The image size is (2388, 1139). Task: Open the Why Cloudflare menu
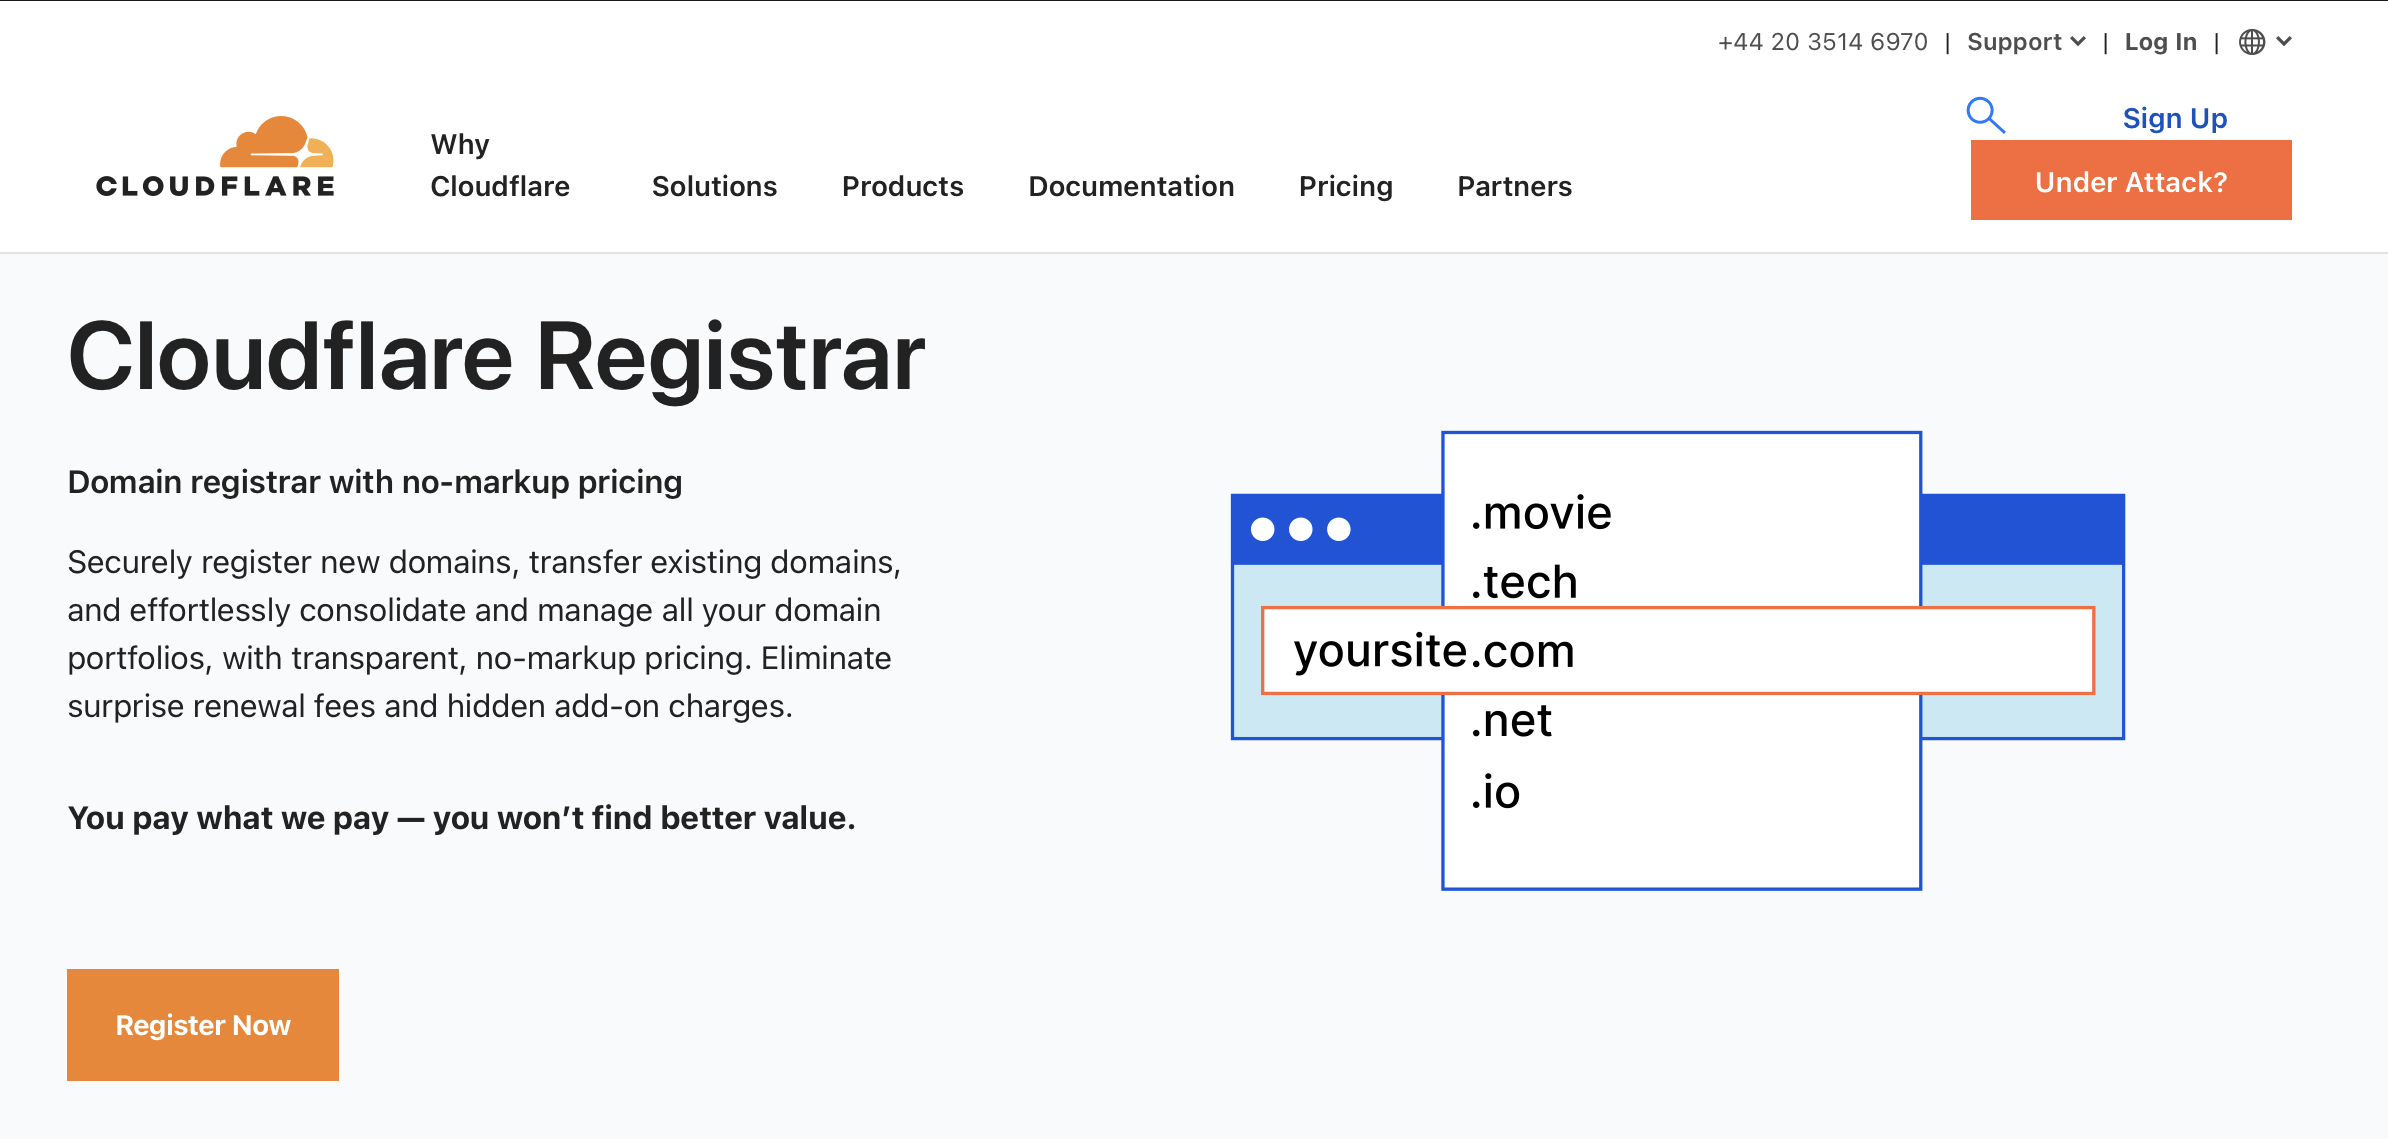point(500,165)
